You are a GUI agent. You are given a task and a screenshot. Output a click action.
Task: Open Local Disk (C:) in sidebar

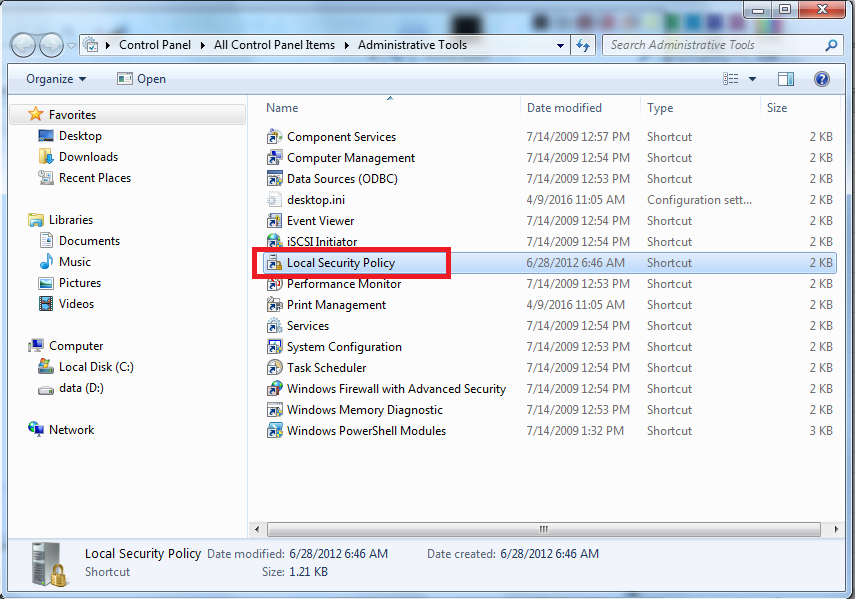tap(86, 367)
